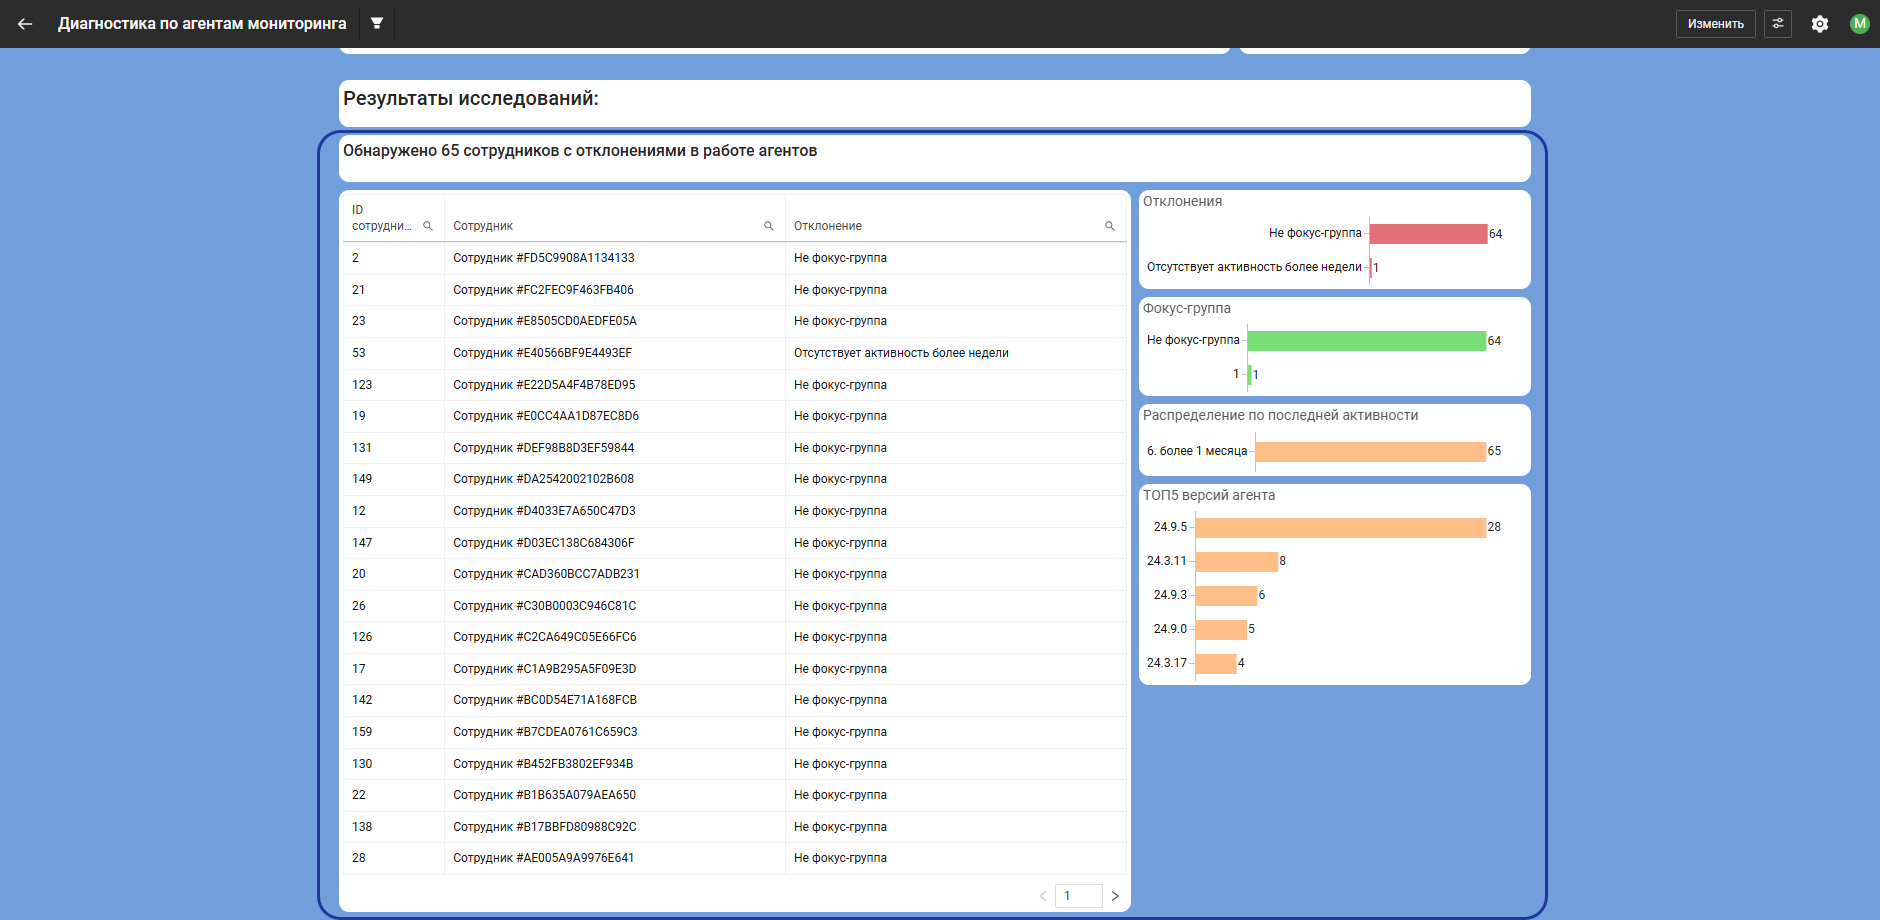Select row Сотрудник #D03EC138C684306F
The image size is (1880, 920).
(735, 543)
